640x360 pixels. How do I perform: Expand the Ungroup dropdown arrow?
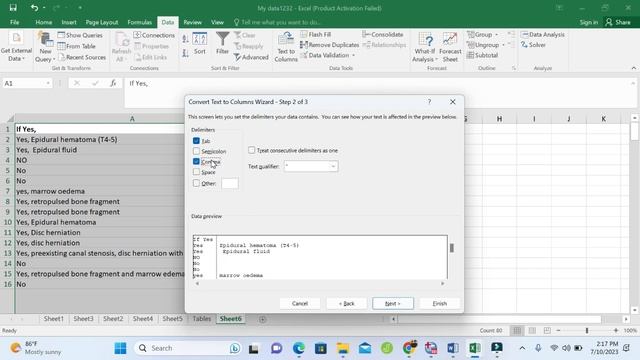pyautogui.click(x=503, y=45)
